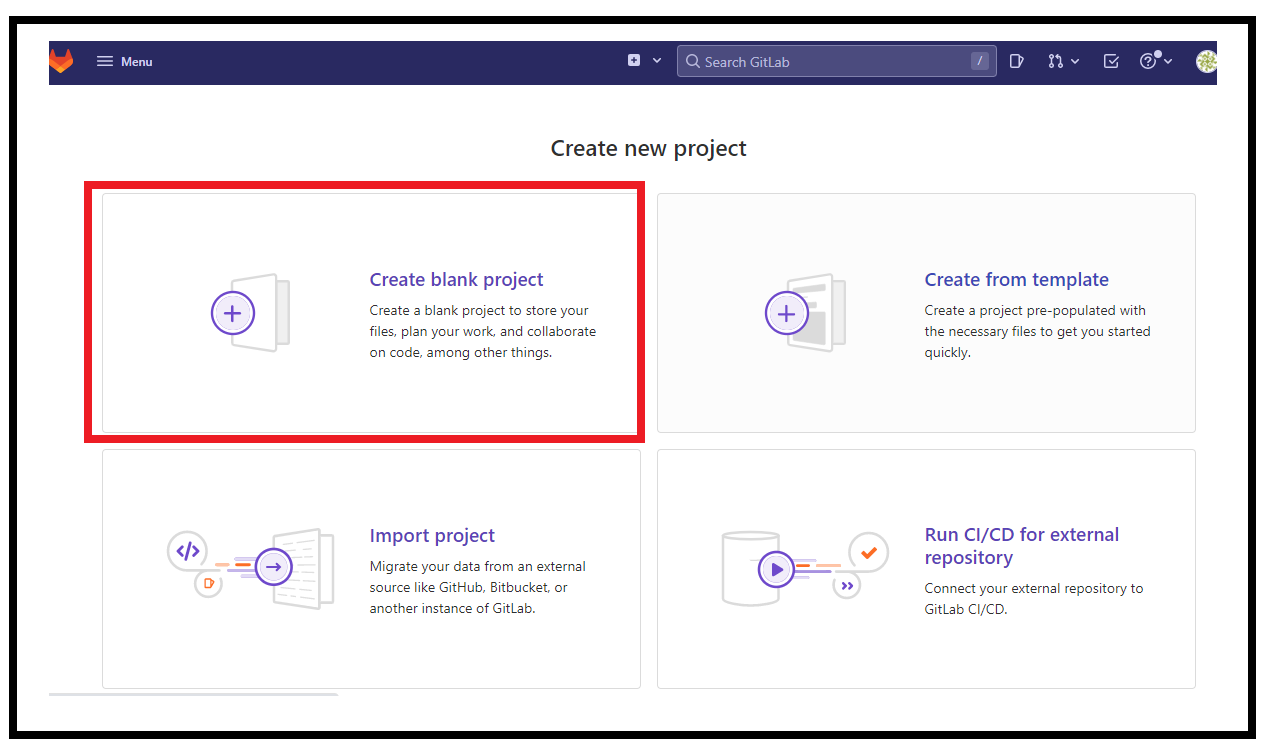Open the To-Do List icon
The image size is (1274, 750).
tap(1110, 61)
